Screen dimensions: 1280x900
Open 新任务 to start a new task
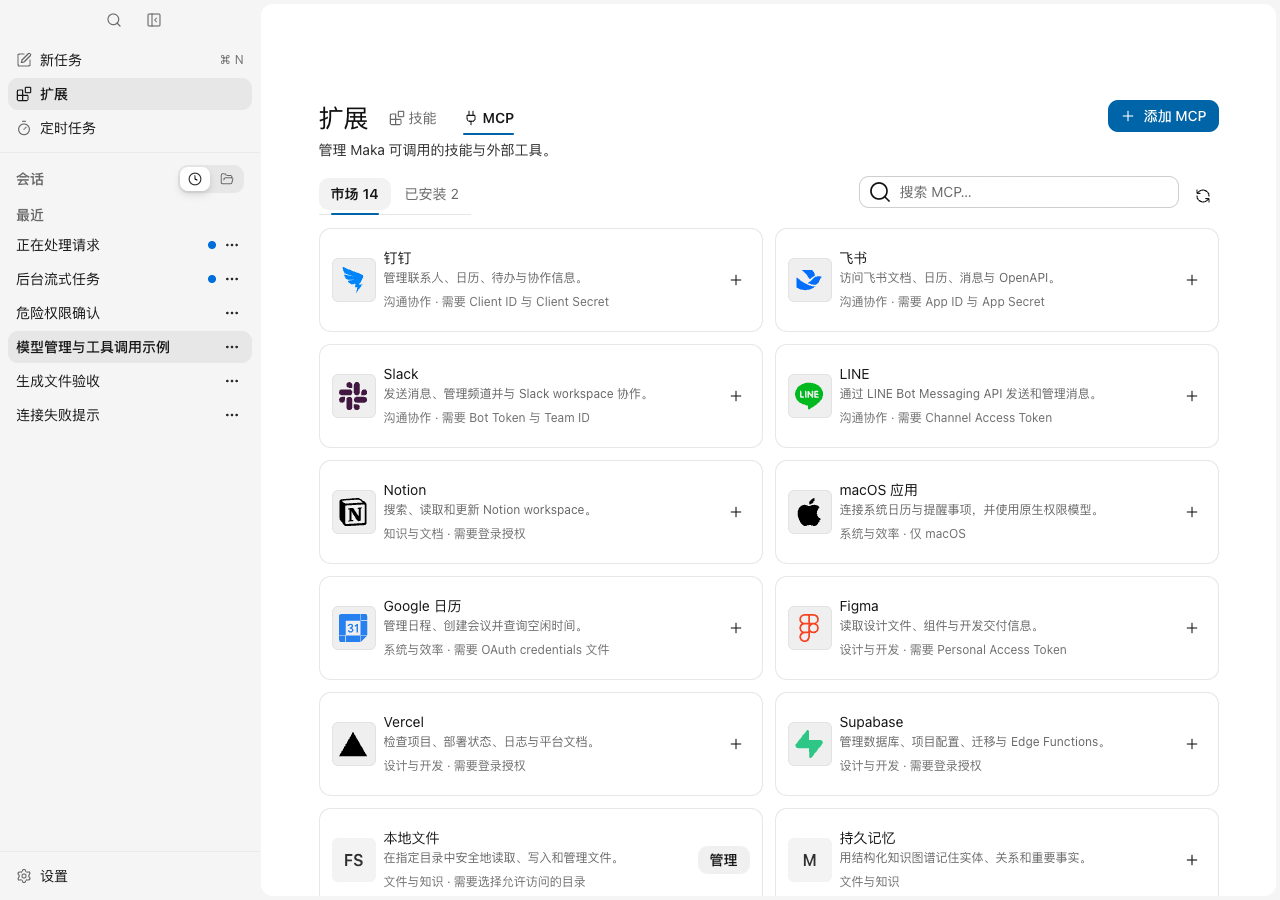tap(130, 60)
